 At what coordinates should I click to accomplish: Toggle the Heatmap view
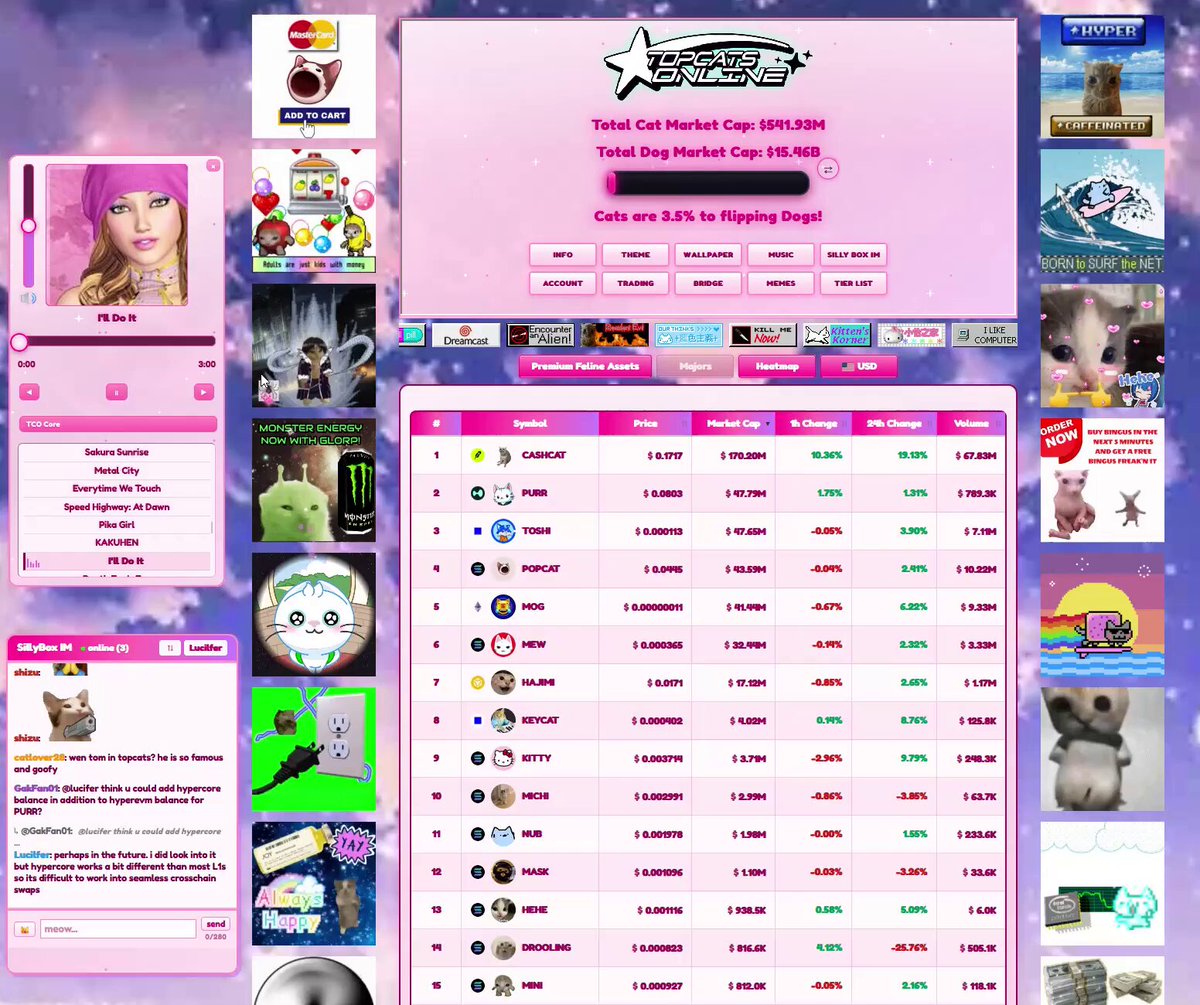(777, 367)
